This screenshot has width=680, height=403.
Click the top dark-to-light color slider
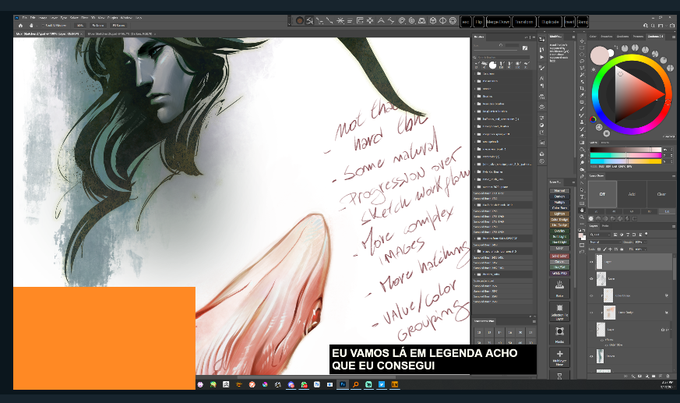(625, 149)
